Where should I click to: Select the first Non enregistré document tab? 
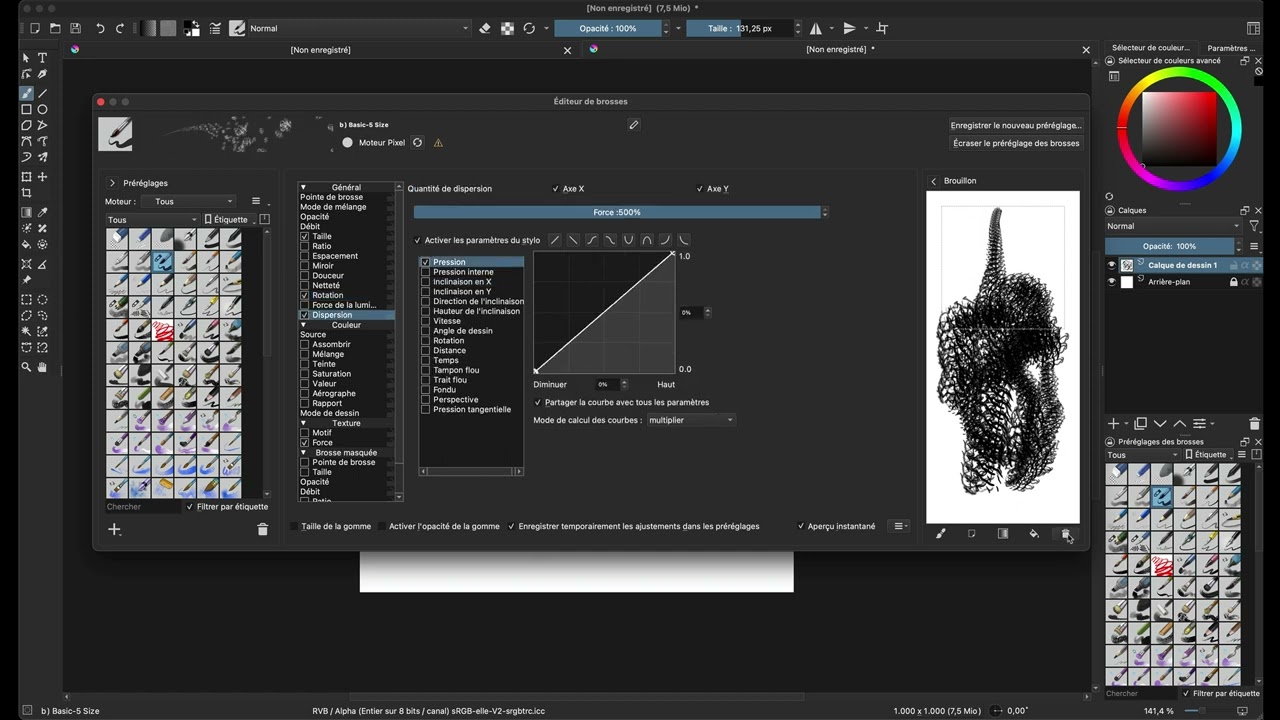320,49
